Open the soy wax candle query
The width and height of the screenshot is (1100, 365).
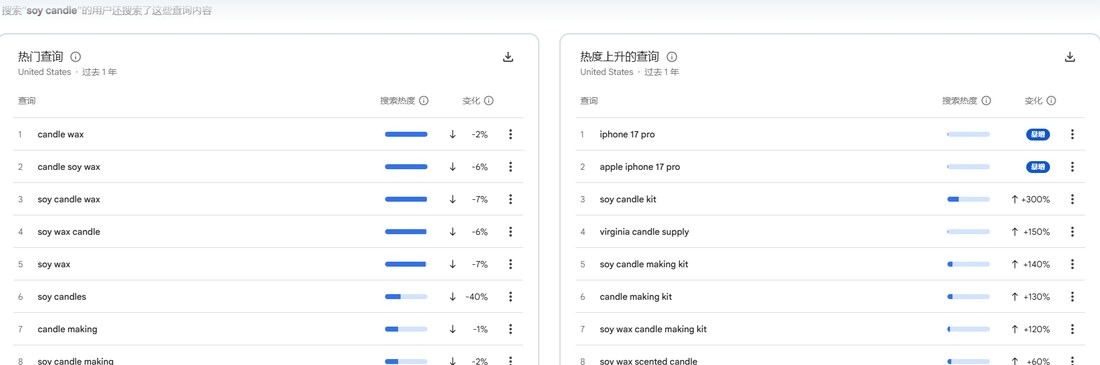(x=69, y=232)
